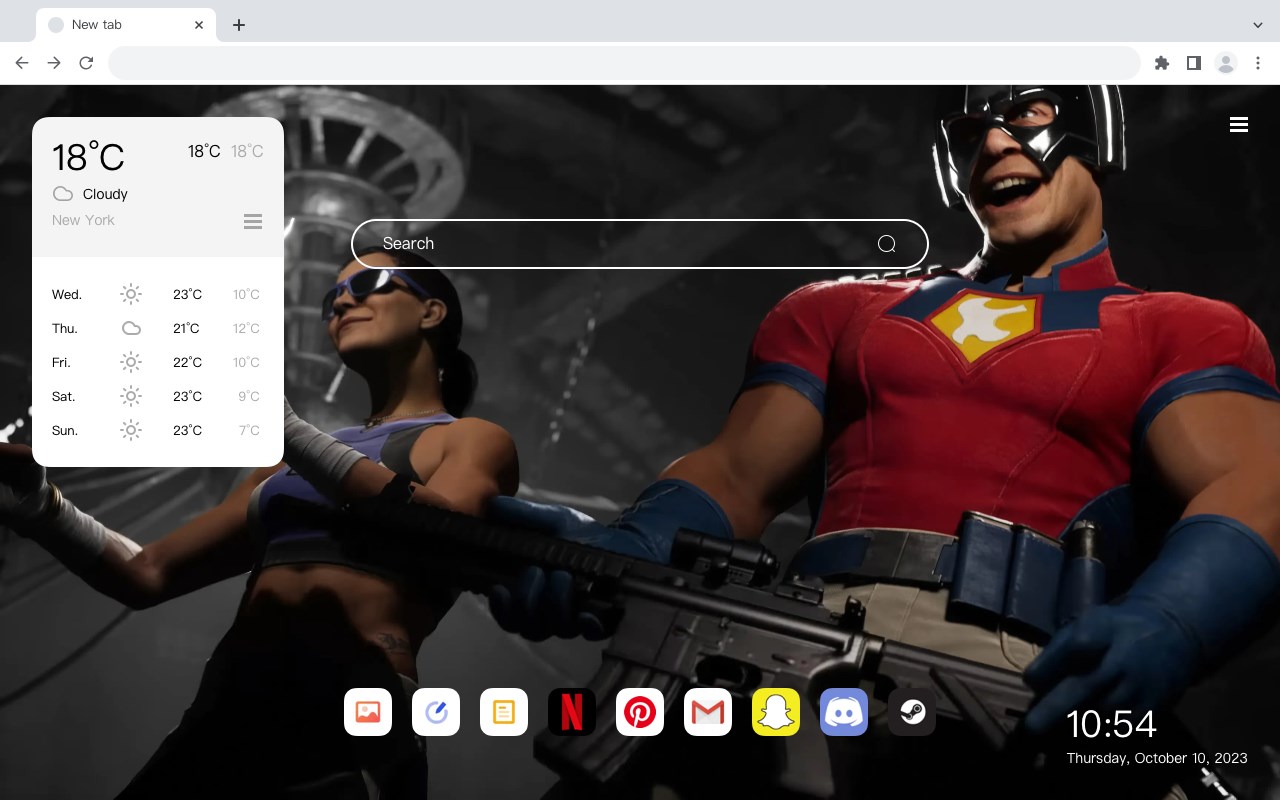This screenshot has height=800, width=1280.
Task: Open the blue to-do checkmark icon
Action: [x=436, y=712]
